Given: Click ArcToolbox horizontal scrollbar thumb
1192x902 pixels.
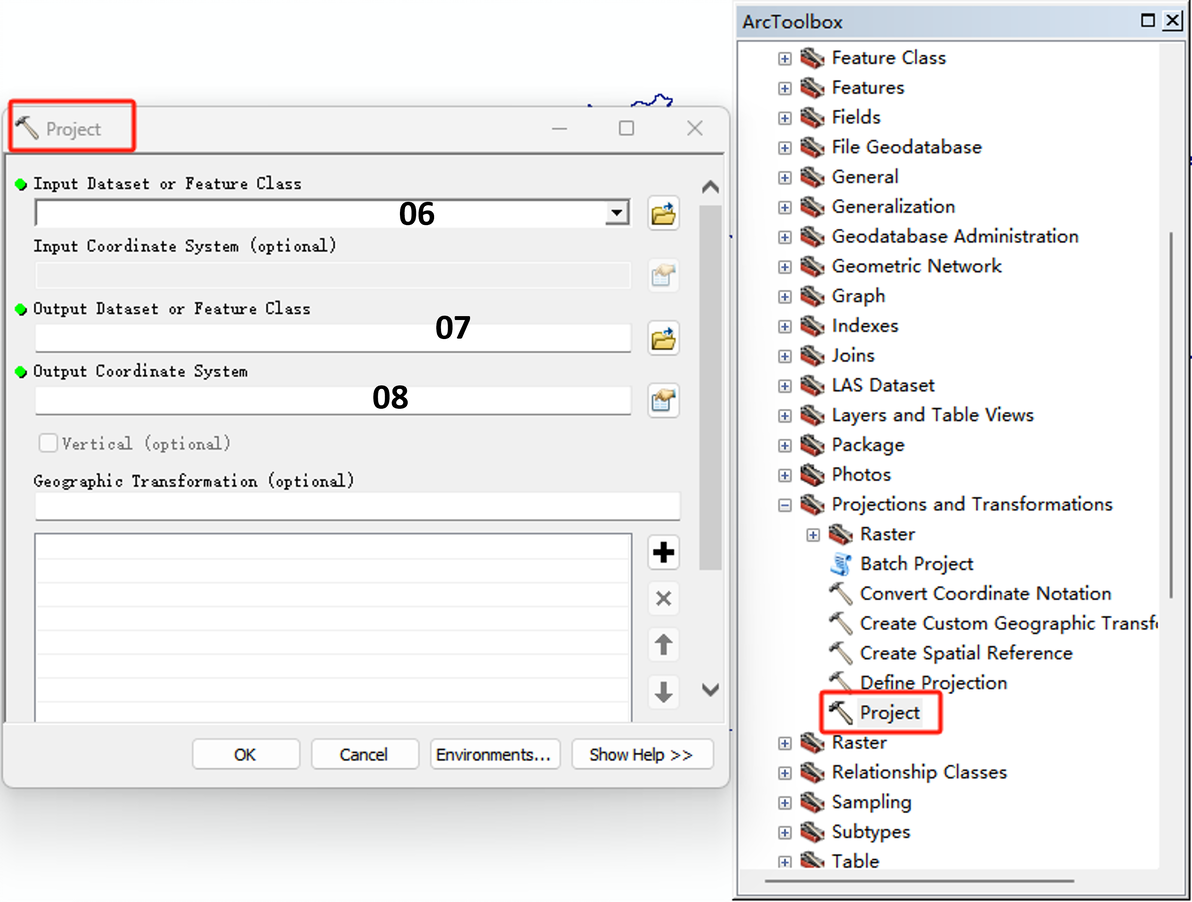Looking at the screenshot, I should coord(919,881).
